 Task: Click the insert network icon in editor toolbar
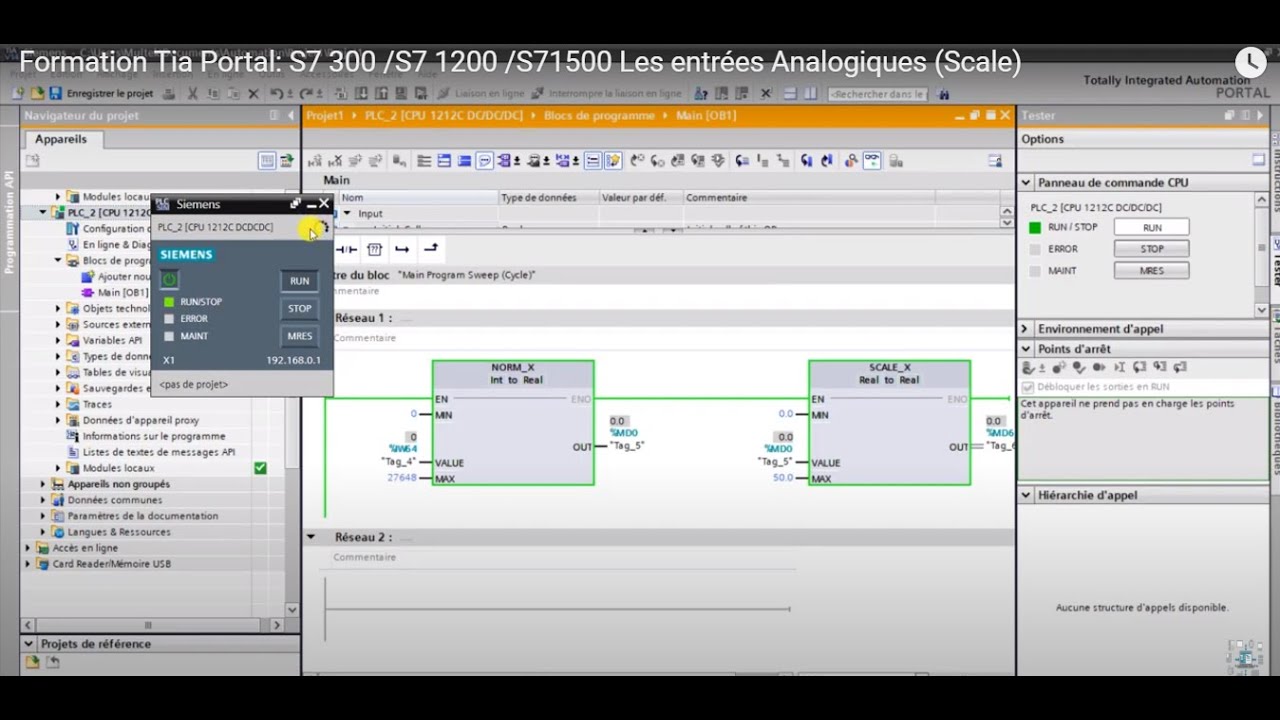point(314,160)
